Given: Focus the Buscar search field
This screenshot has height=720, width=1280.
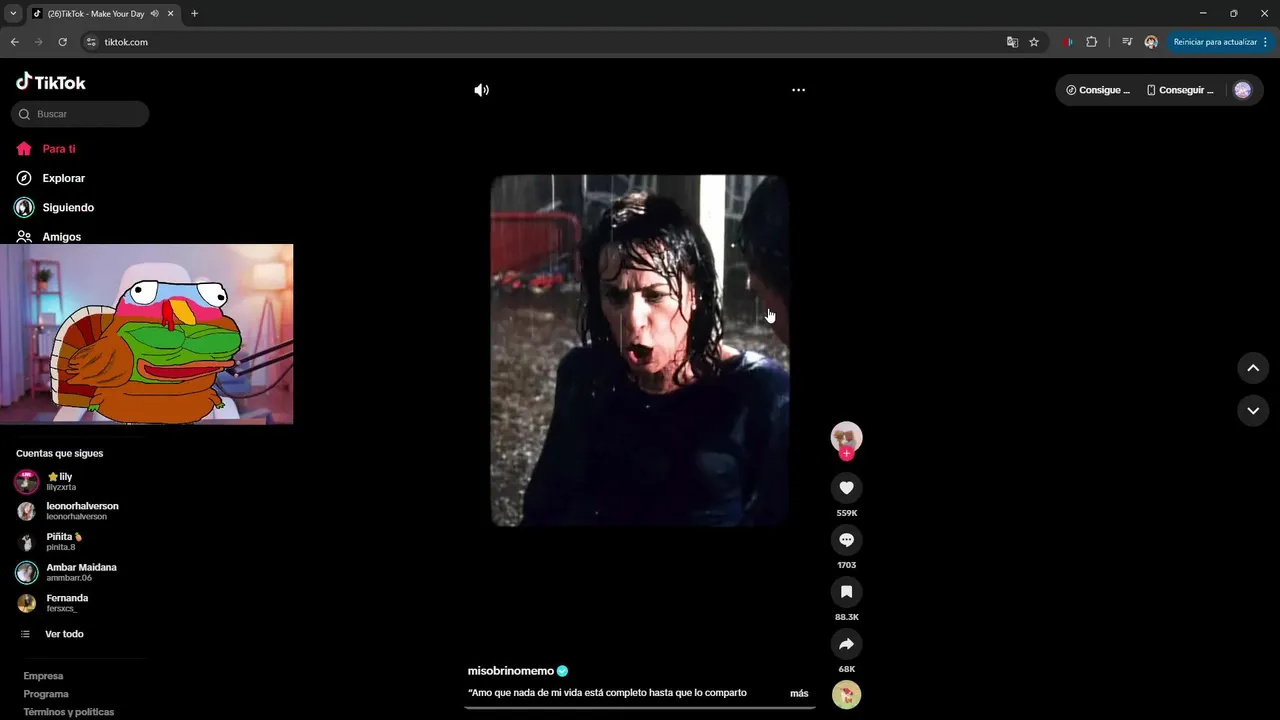Looking at the screenshot, I should pos(80,114).
